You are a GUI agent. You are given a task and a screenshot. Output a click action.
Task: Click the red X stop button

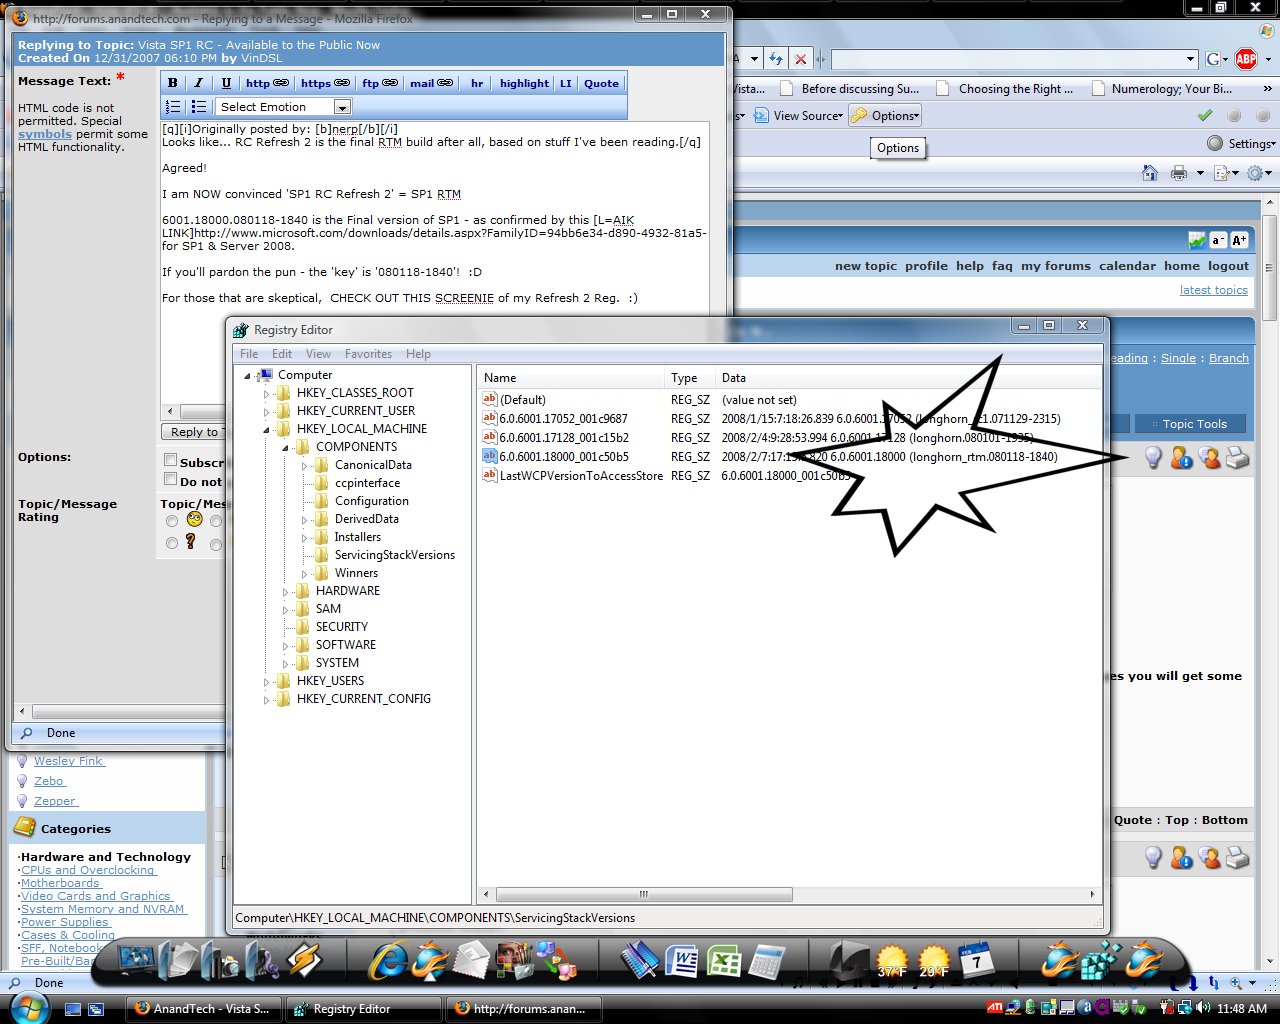pyautogui.click(x=800, y=59)
